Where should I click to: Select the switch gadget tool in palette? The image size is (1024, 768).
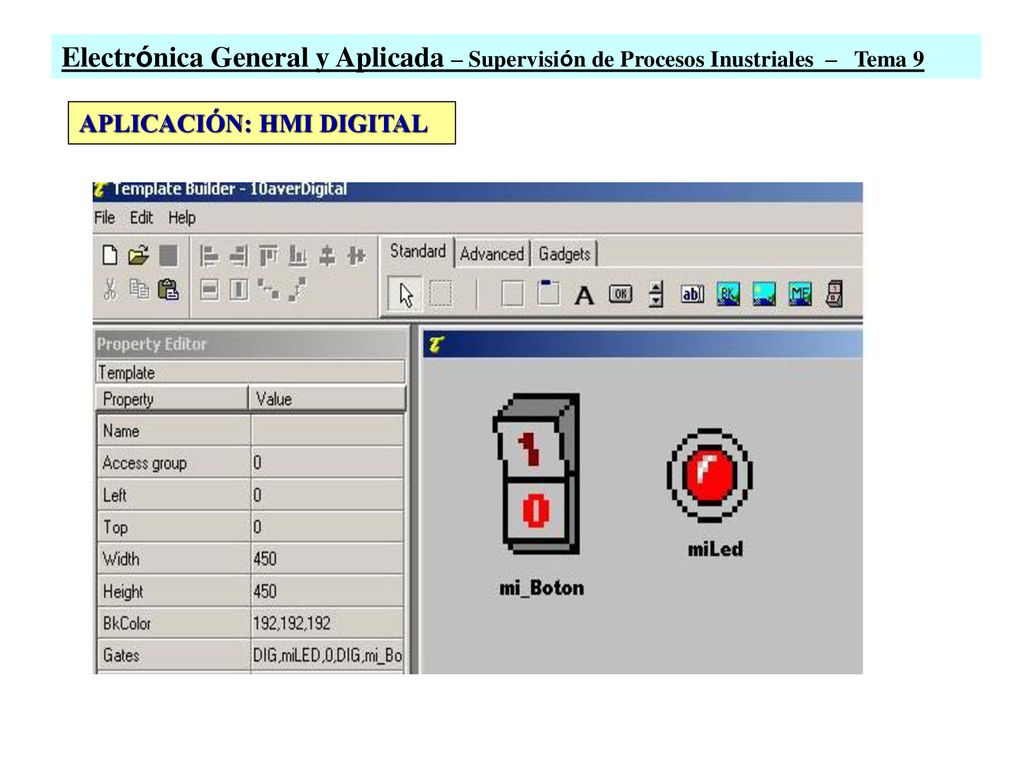(x=835, y=295)
